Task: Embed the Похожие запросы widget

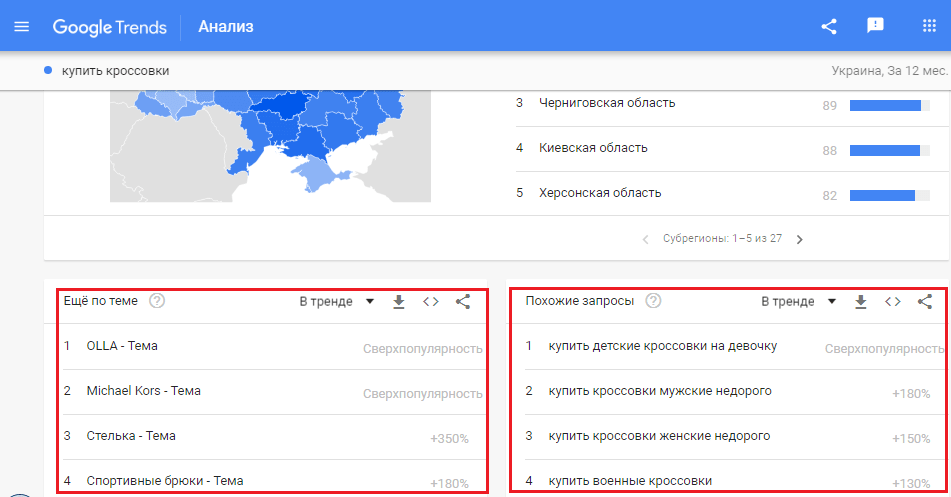Action: [893, 302]
